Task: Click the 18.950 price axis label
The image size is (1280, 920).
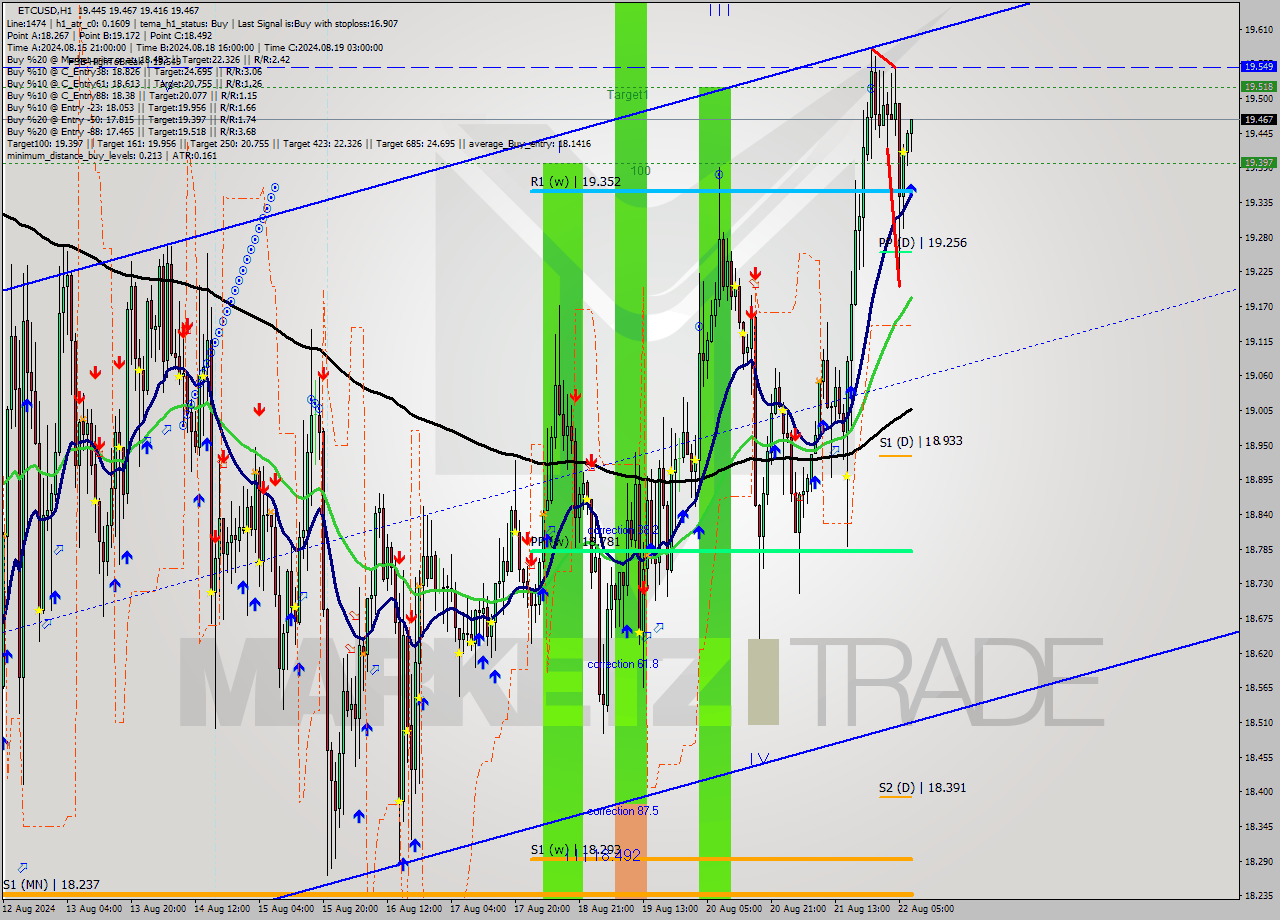Action: tap(1258, 445)
